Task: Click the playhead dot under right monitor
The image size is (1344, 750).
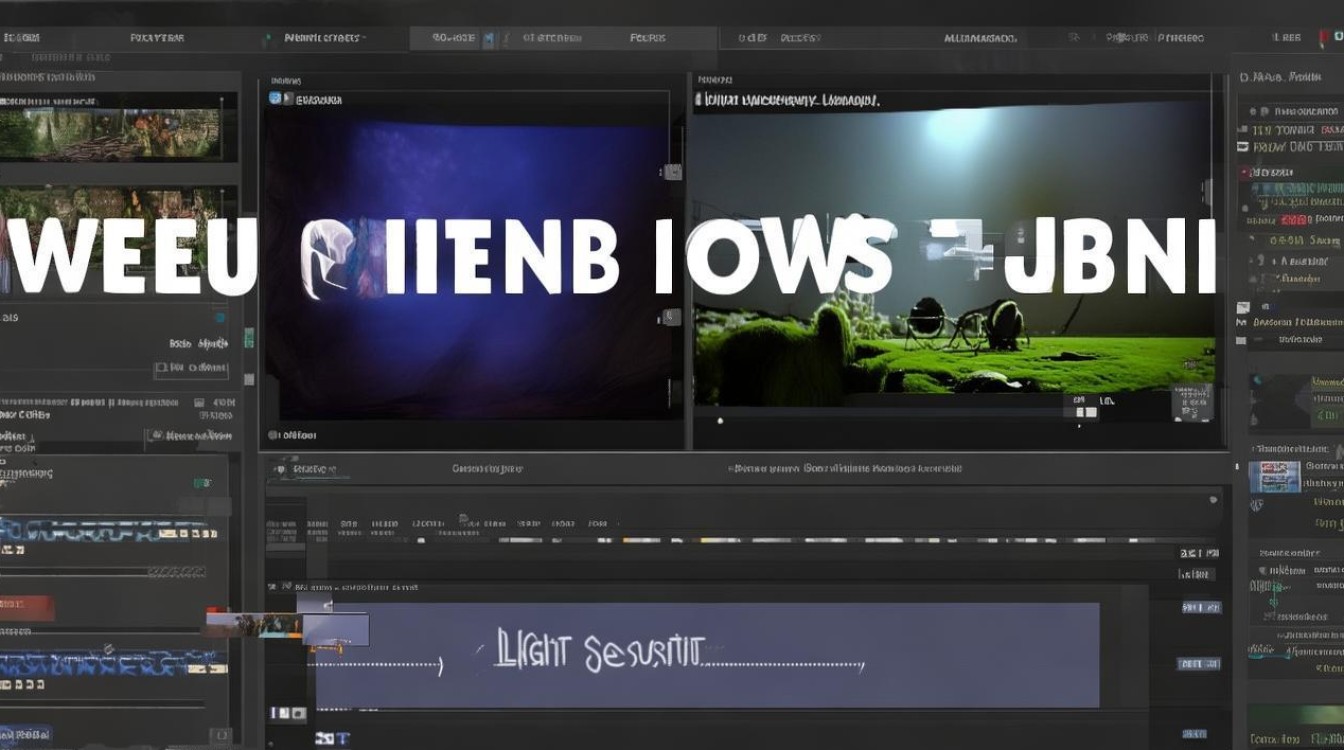Action: coord(720,421)
